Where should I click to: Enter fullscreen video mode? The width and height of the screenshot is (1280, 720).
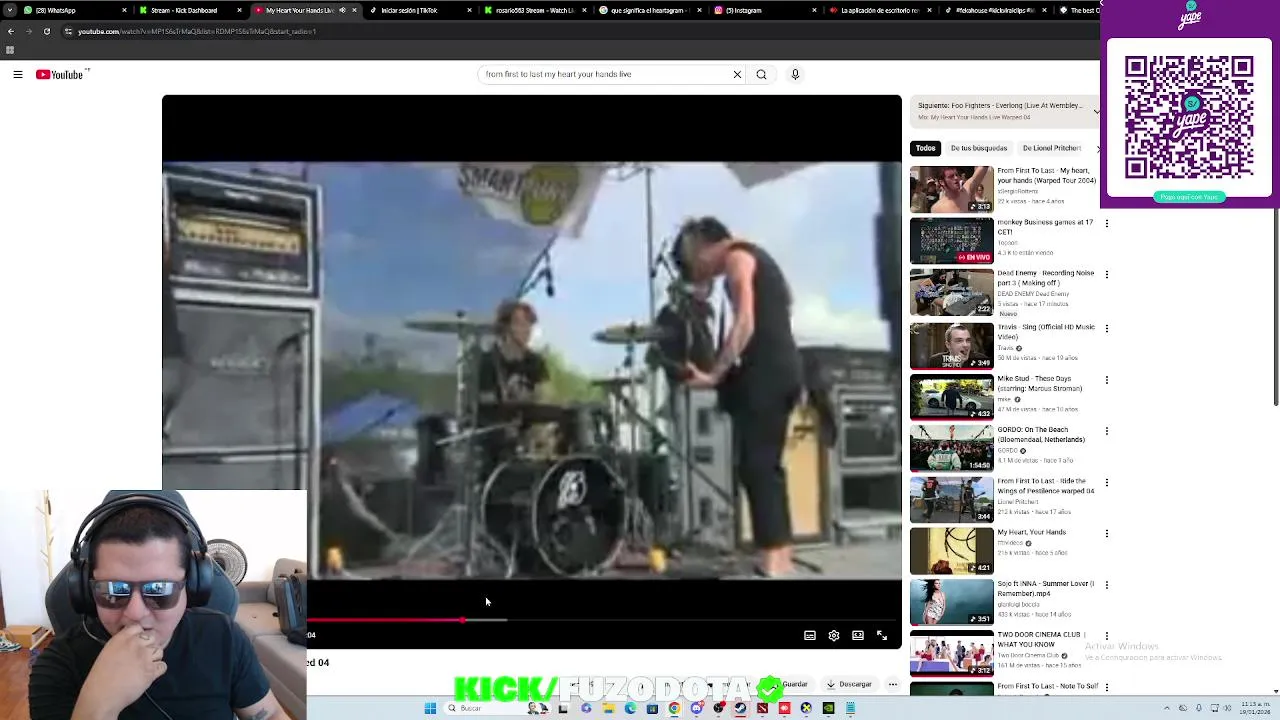pos(882,635)
